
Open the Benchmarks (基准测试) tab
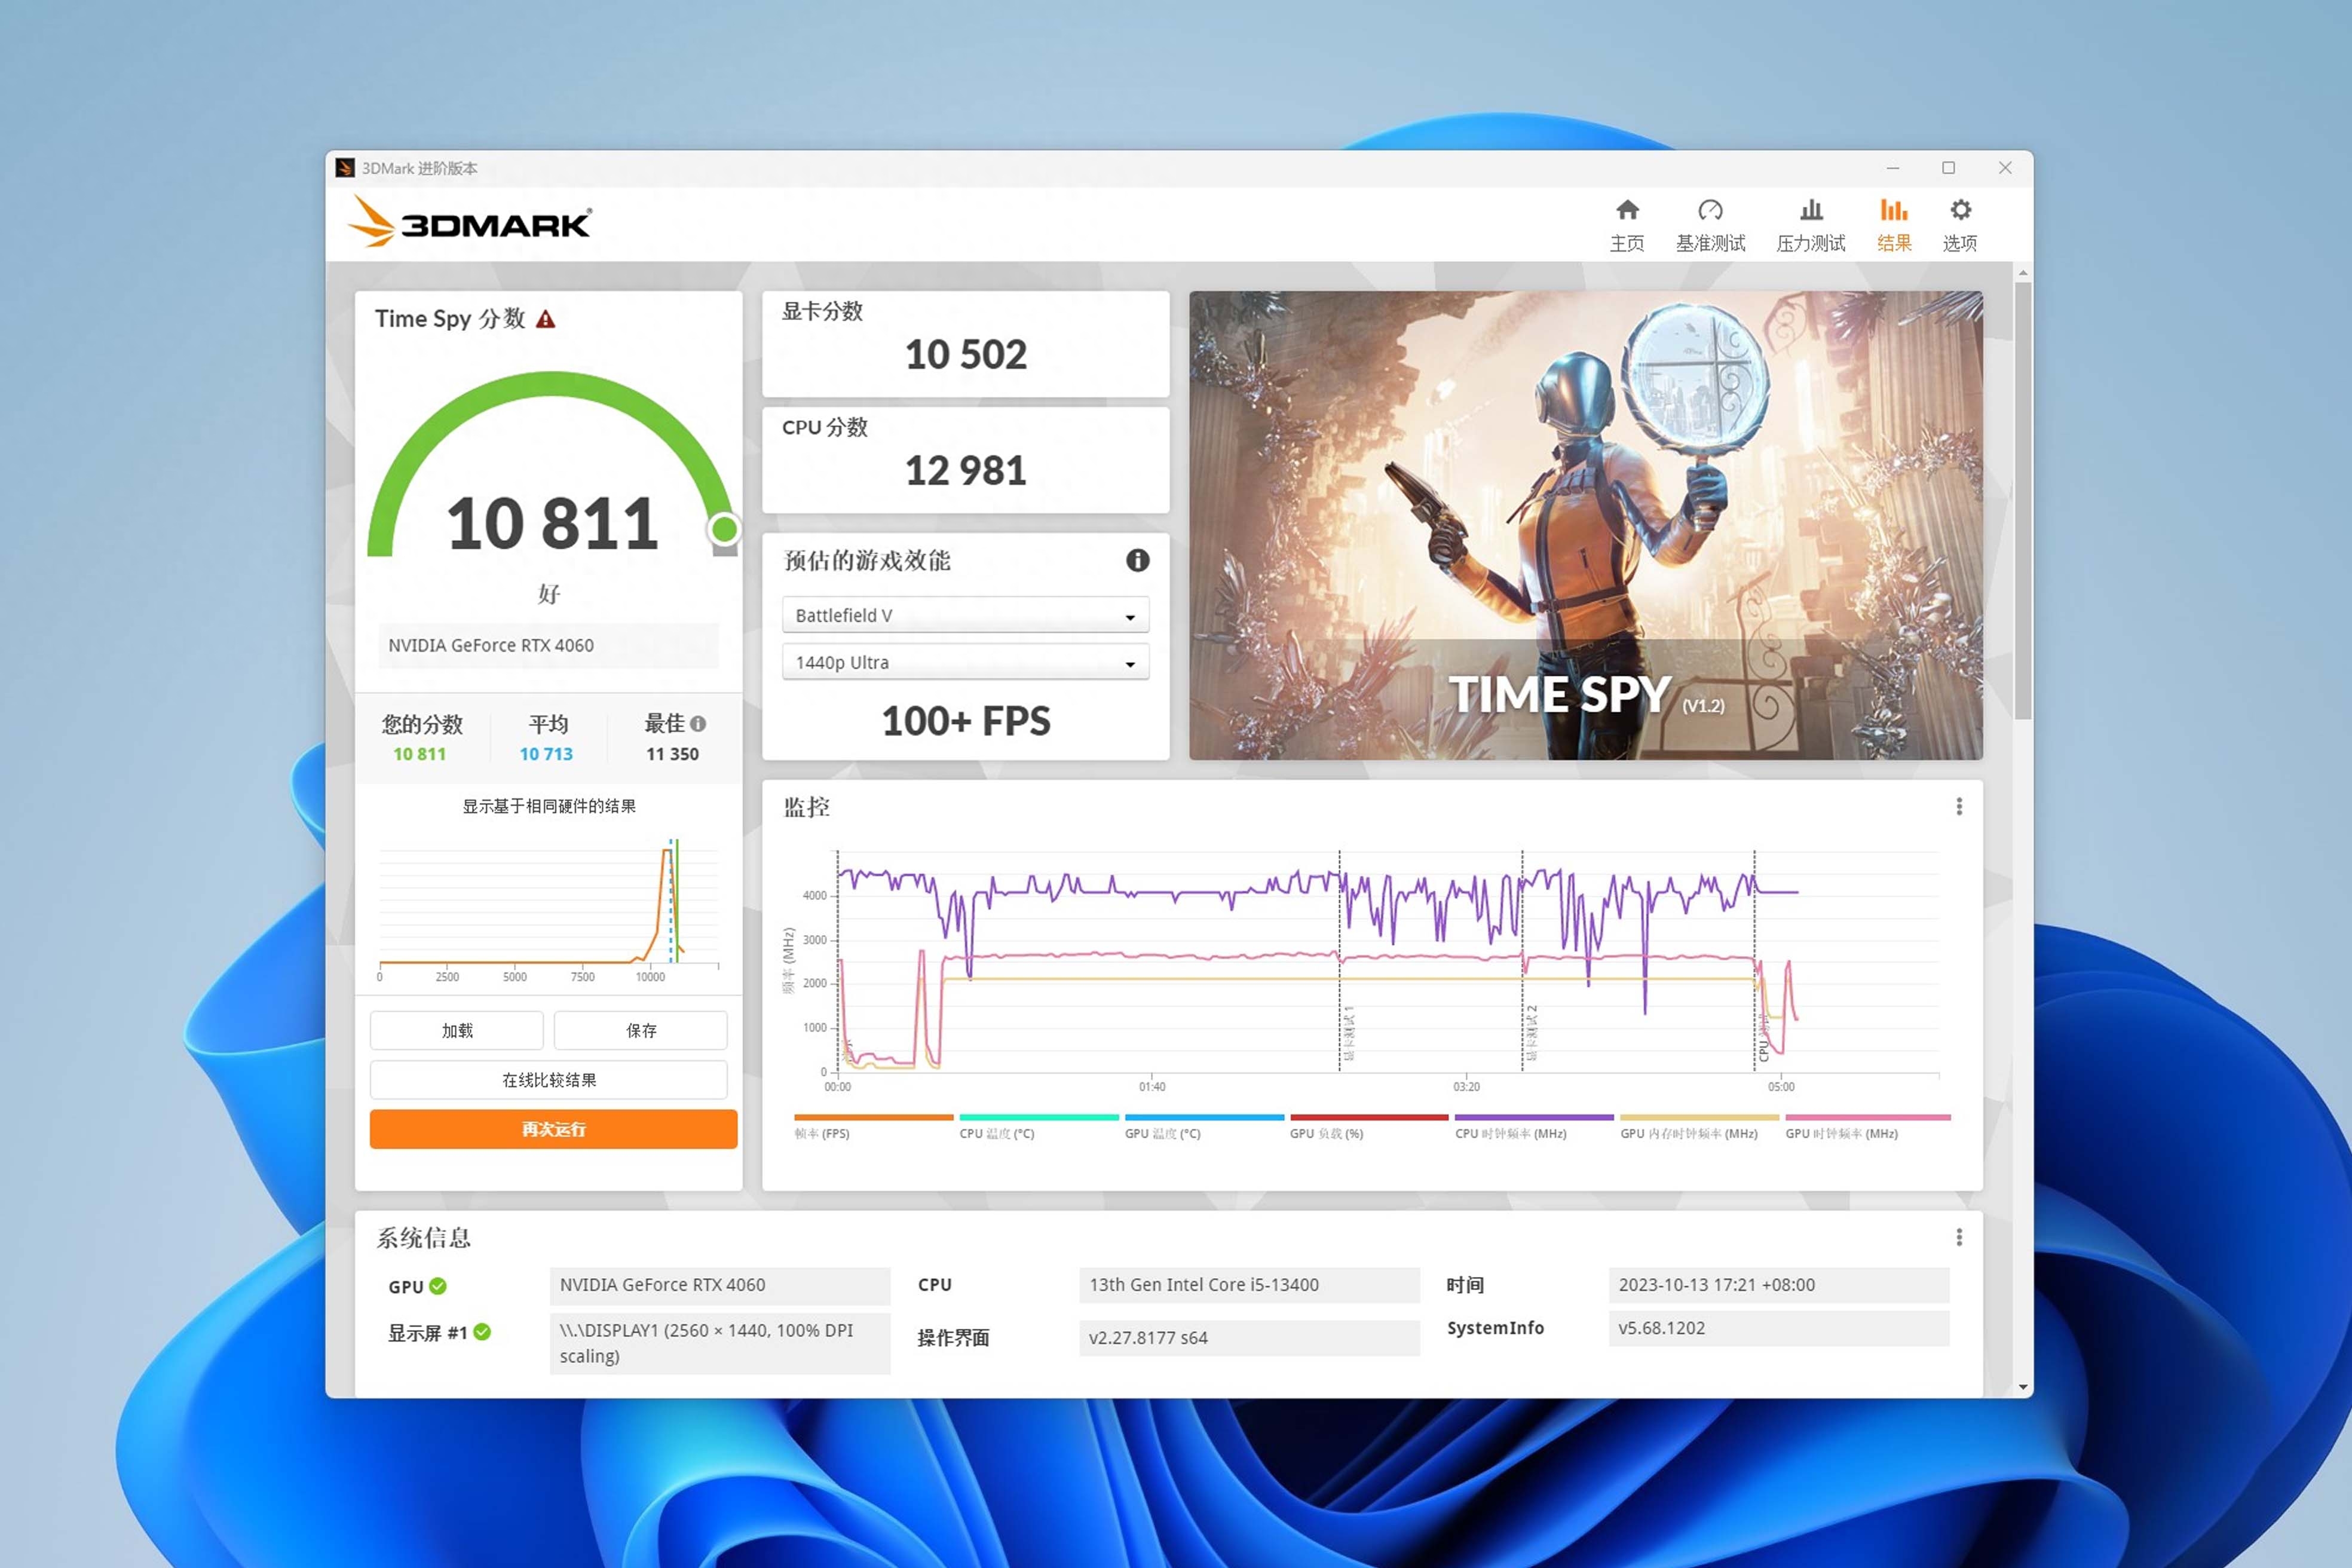click(x=1710, y=225)
